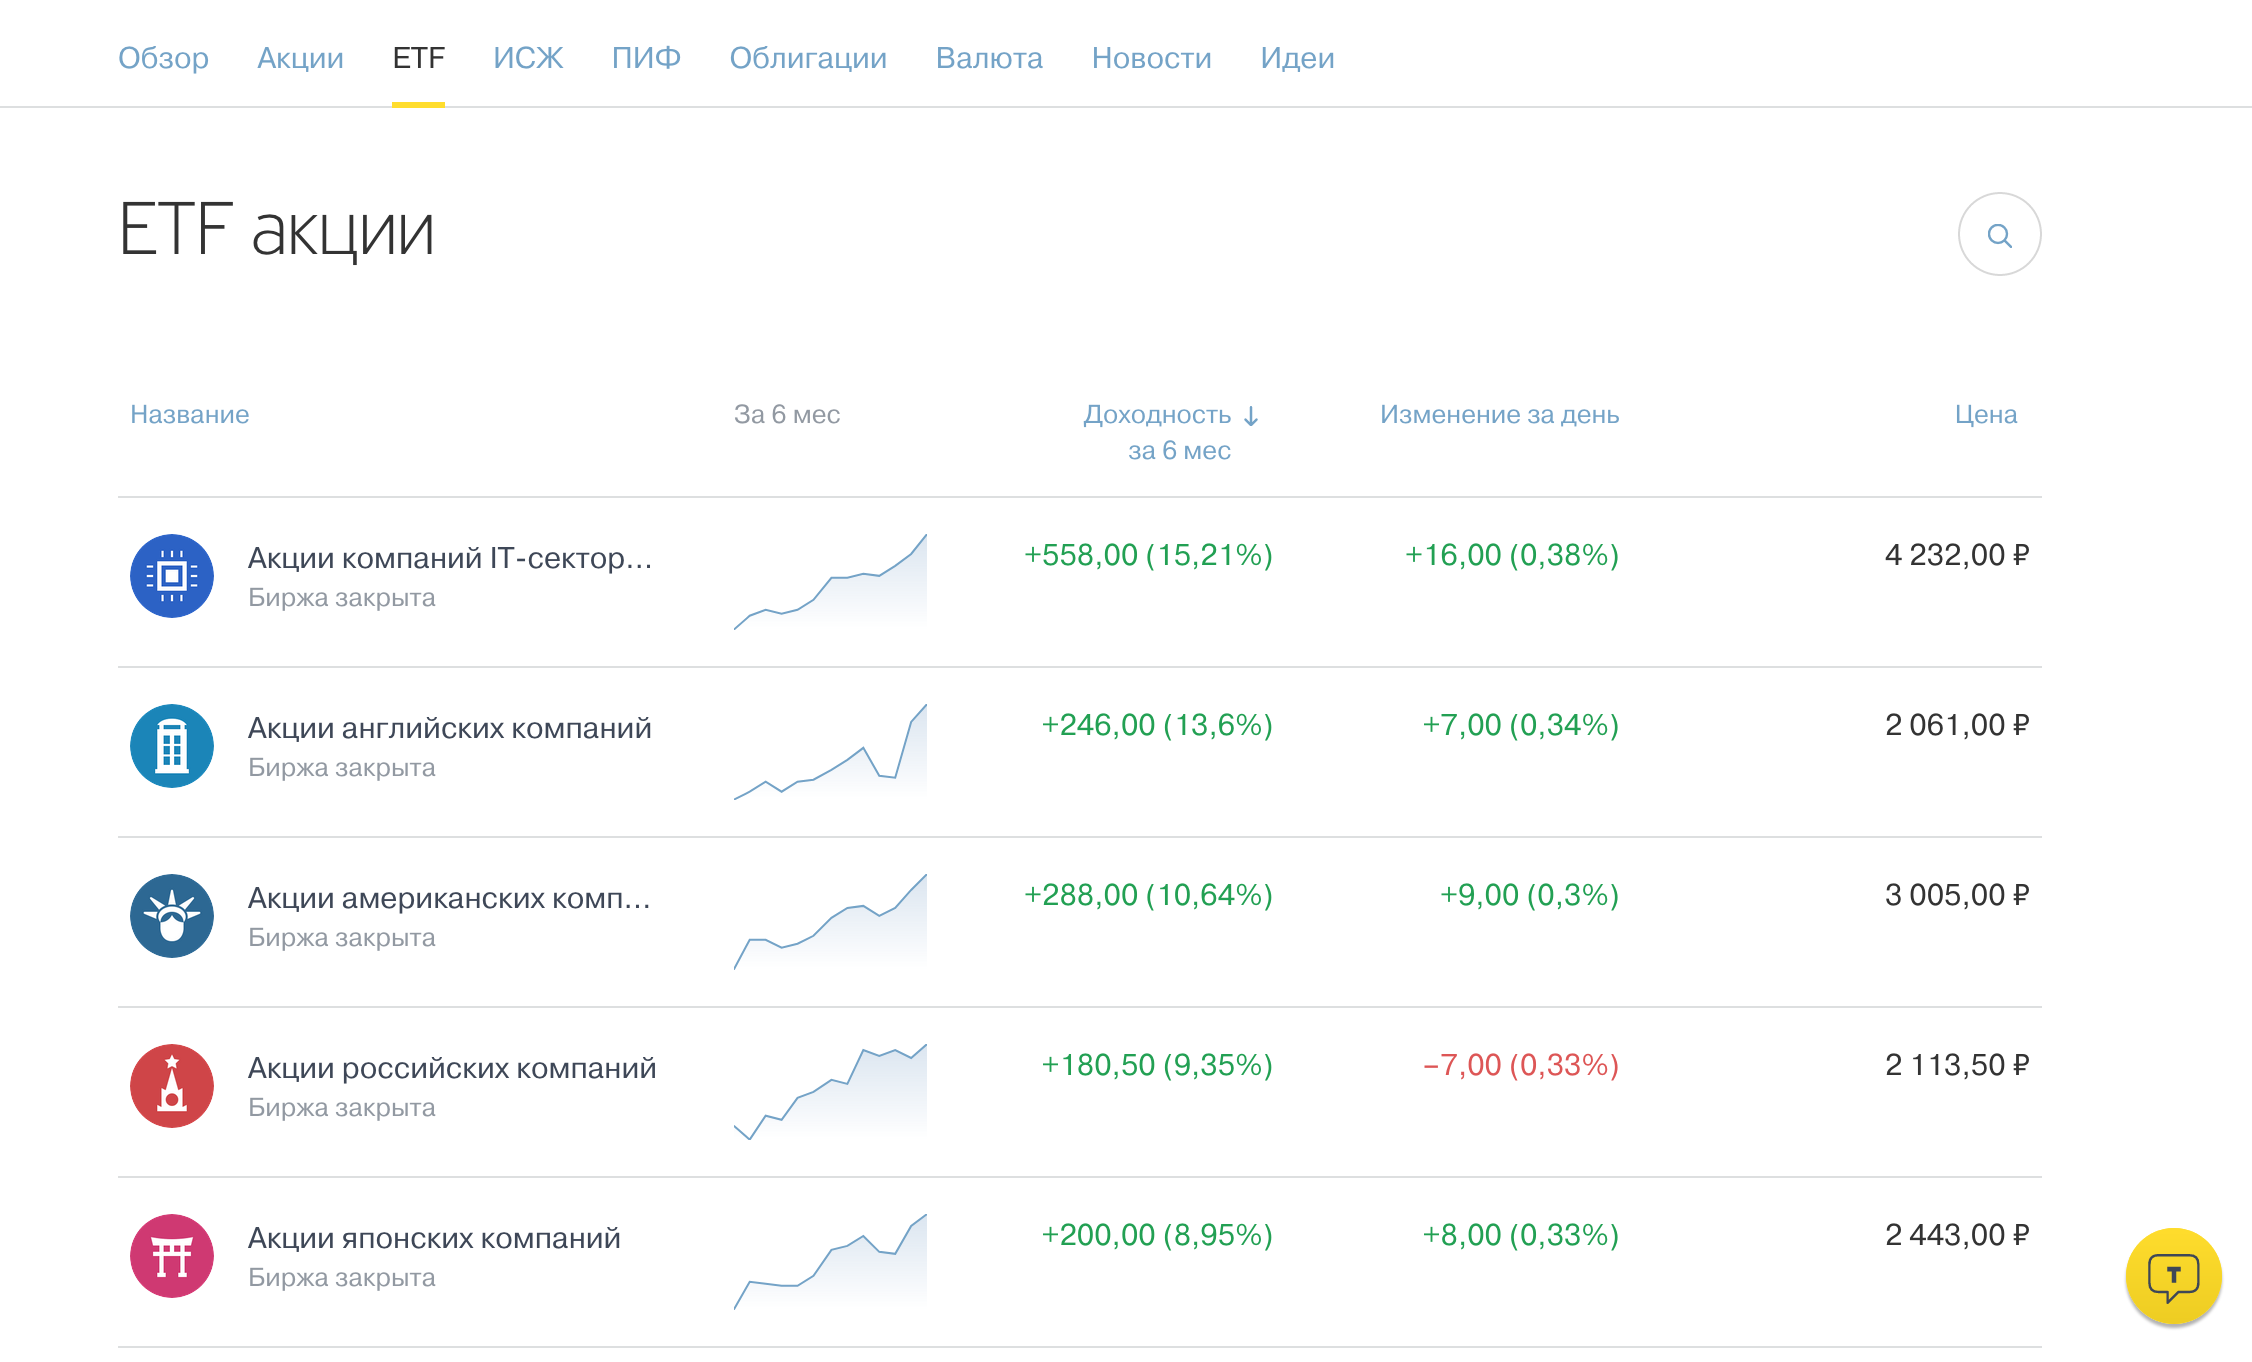Click the +9,00 (0,3%) daily change
Screen dimensions: 2252x1362
pos(1529,895)
